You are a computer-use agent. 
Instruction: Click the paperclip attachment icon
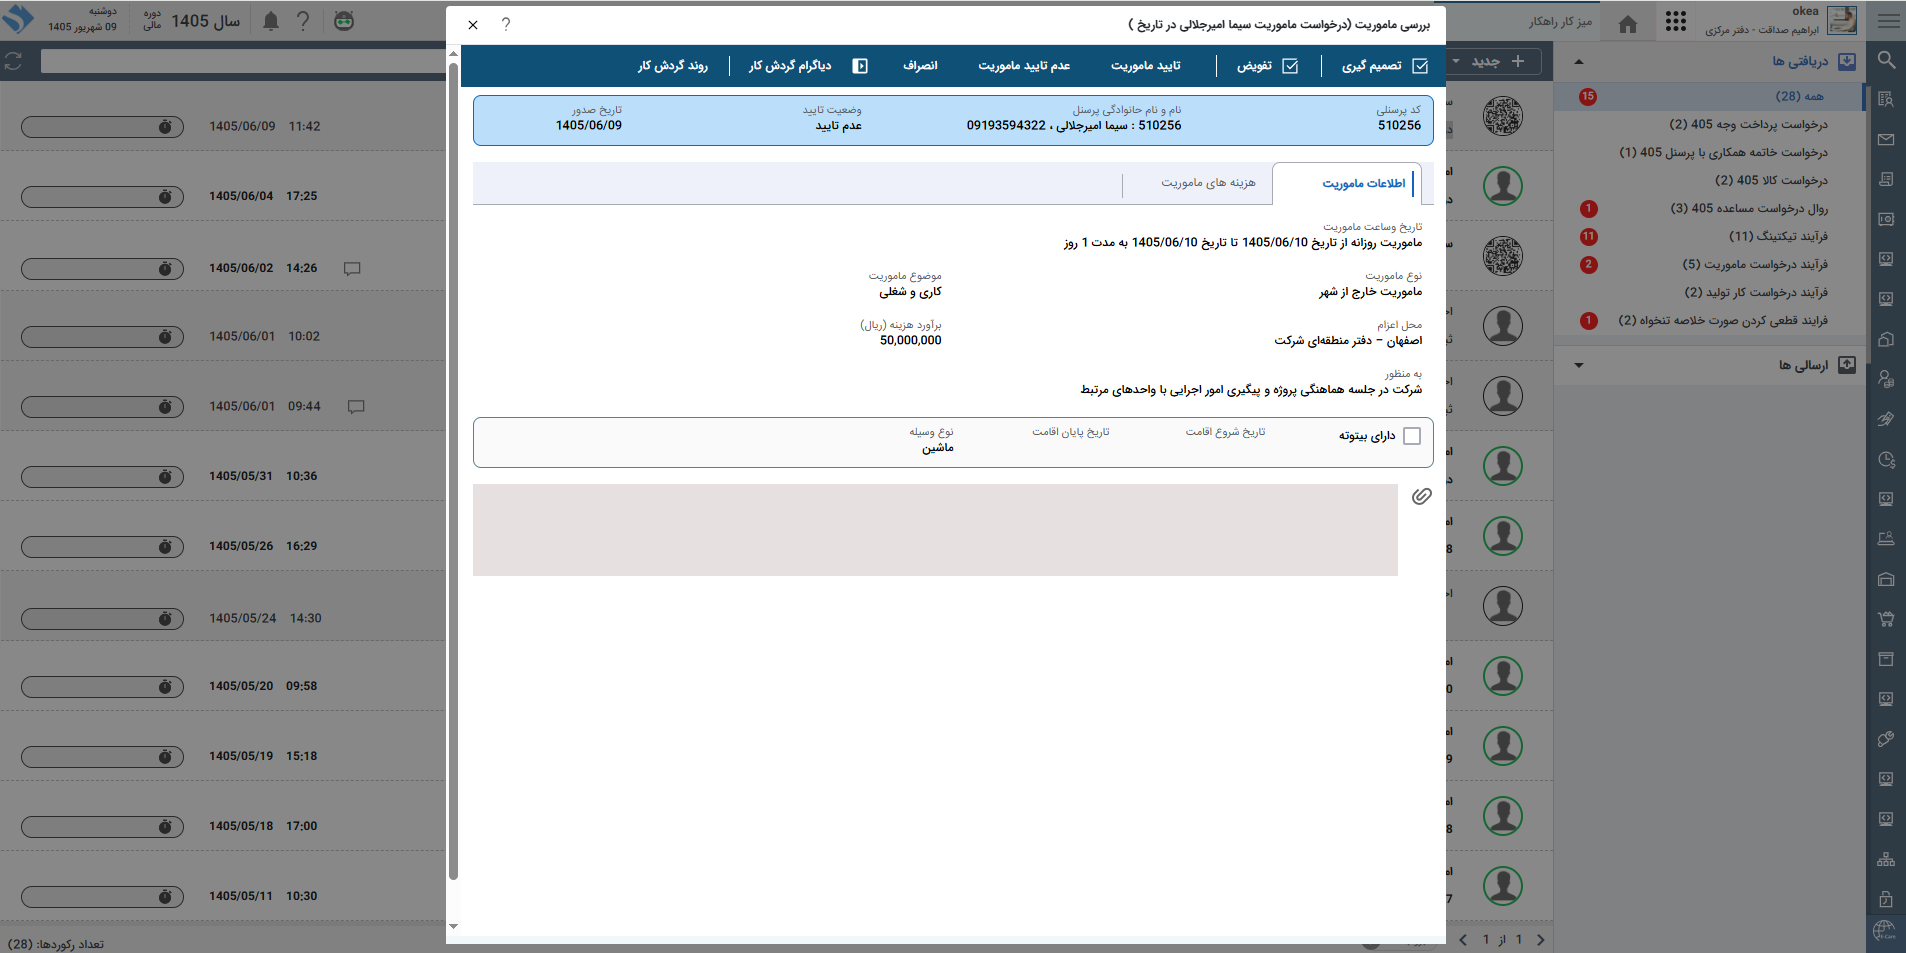(x=1421, y=496)
